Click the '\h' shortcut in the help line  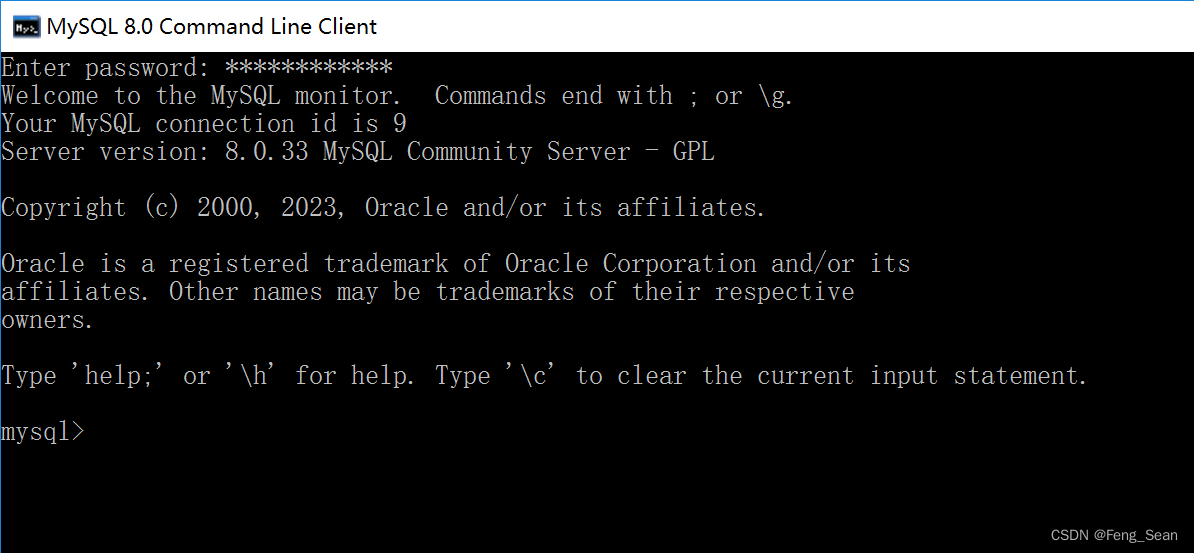(x=254, y=376)
